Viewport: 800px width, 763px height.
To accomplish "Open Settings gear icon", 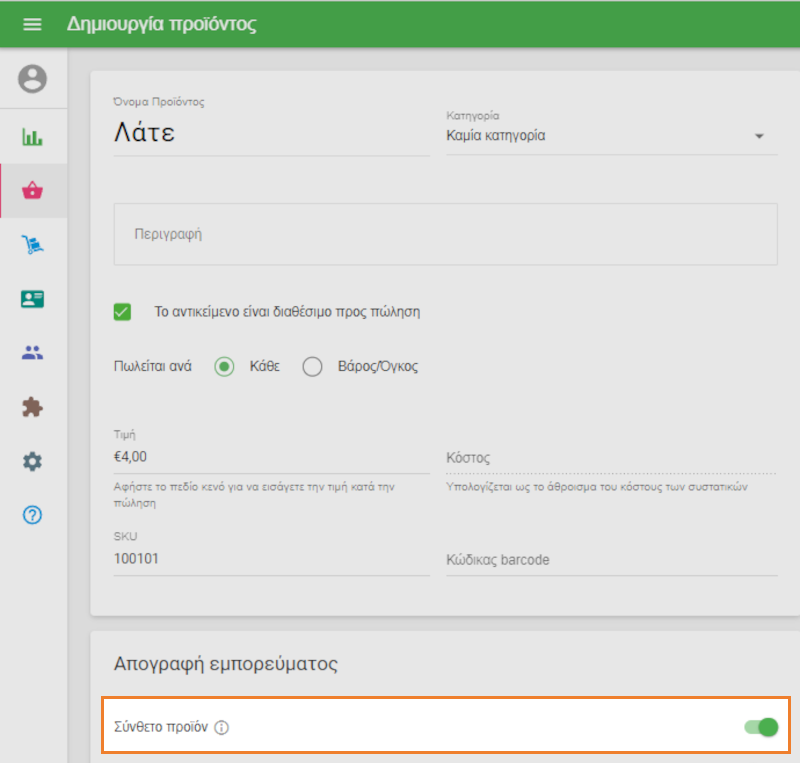I will [x=33, y=461].
